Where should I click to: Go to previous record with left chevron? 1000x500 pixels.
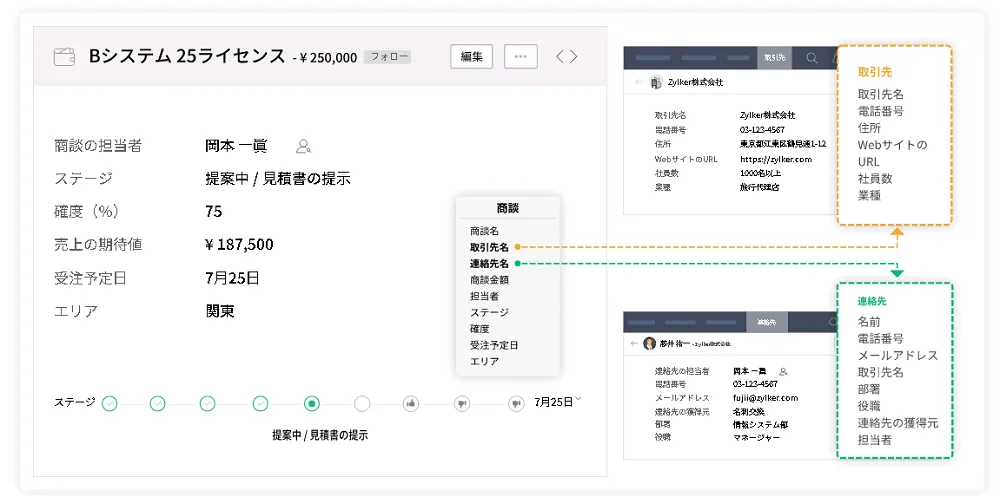pyautogui.click(x=560, y=56)
